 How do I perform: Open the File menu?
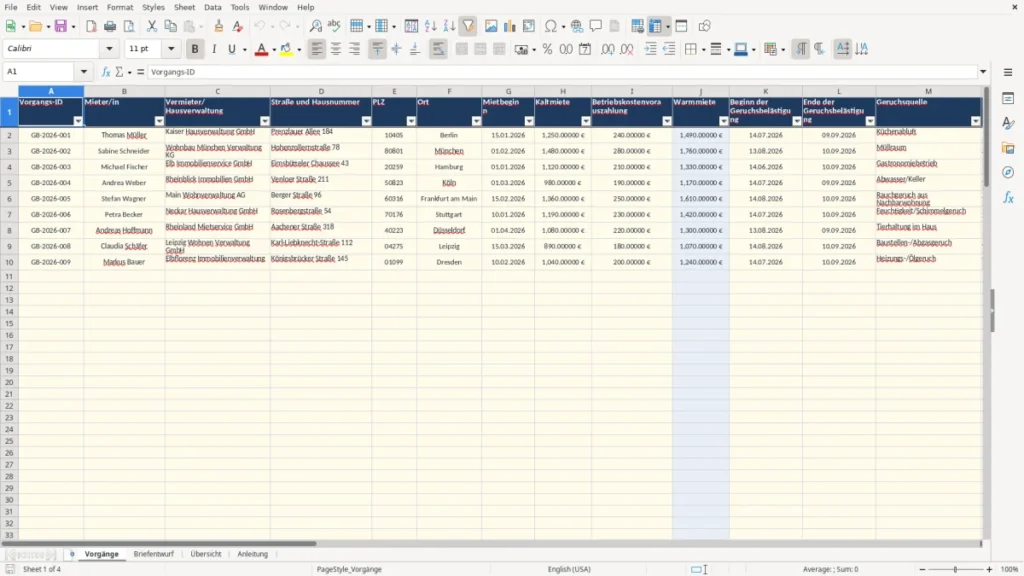coord(11,7)
